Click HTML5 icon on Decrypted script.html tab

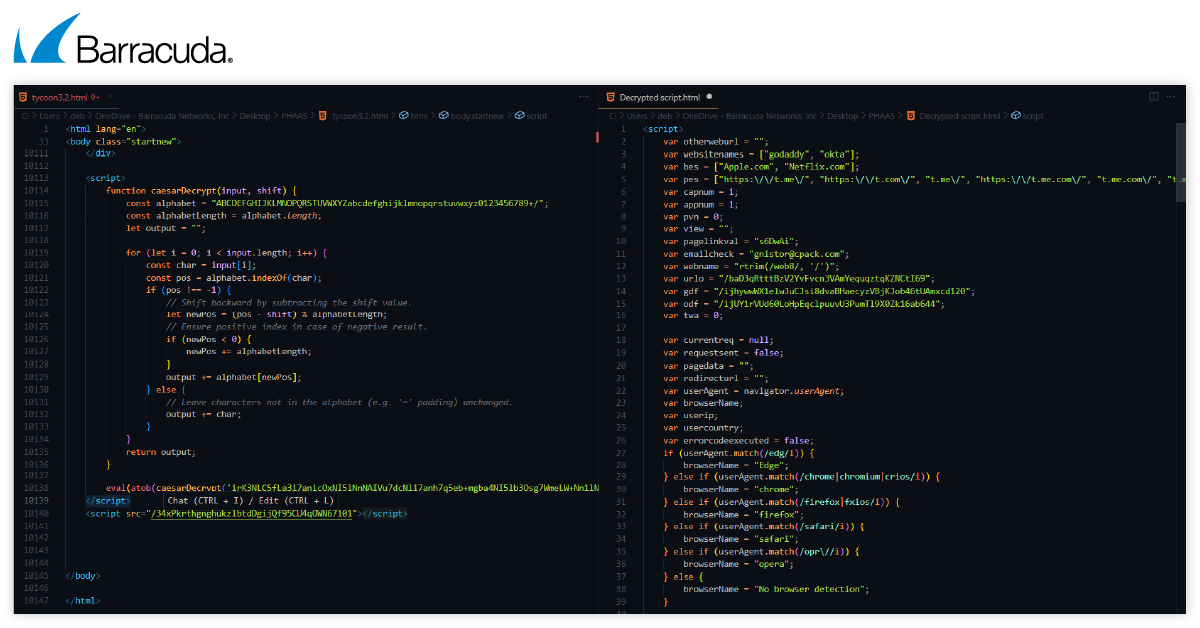tap(610, 97)
